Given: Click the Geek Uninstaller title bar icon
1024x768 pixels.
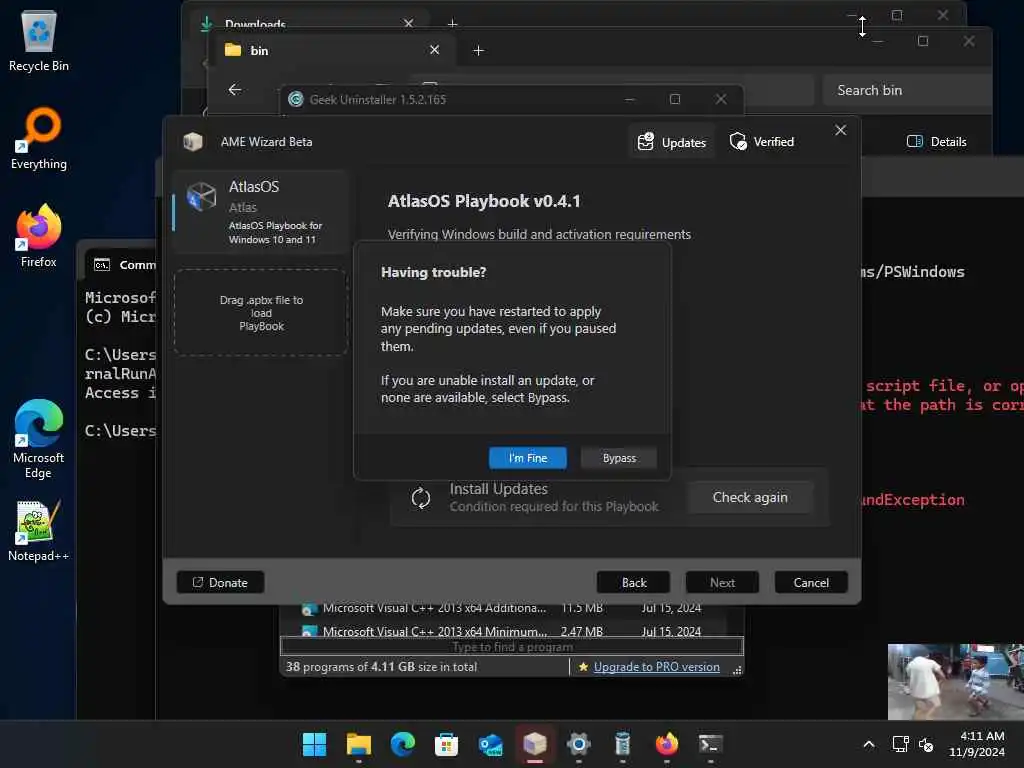Looking at the screenshot, I should 296,99.
